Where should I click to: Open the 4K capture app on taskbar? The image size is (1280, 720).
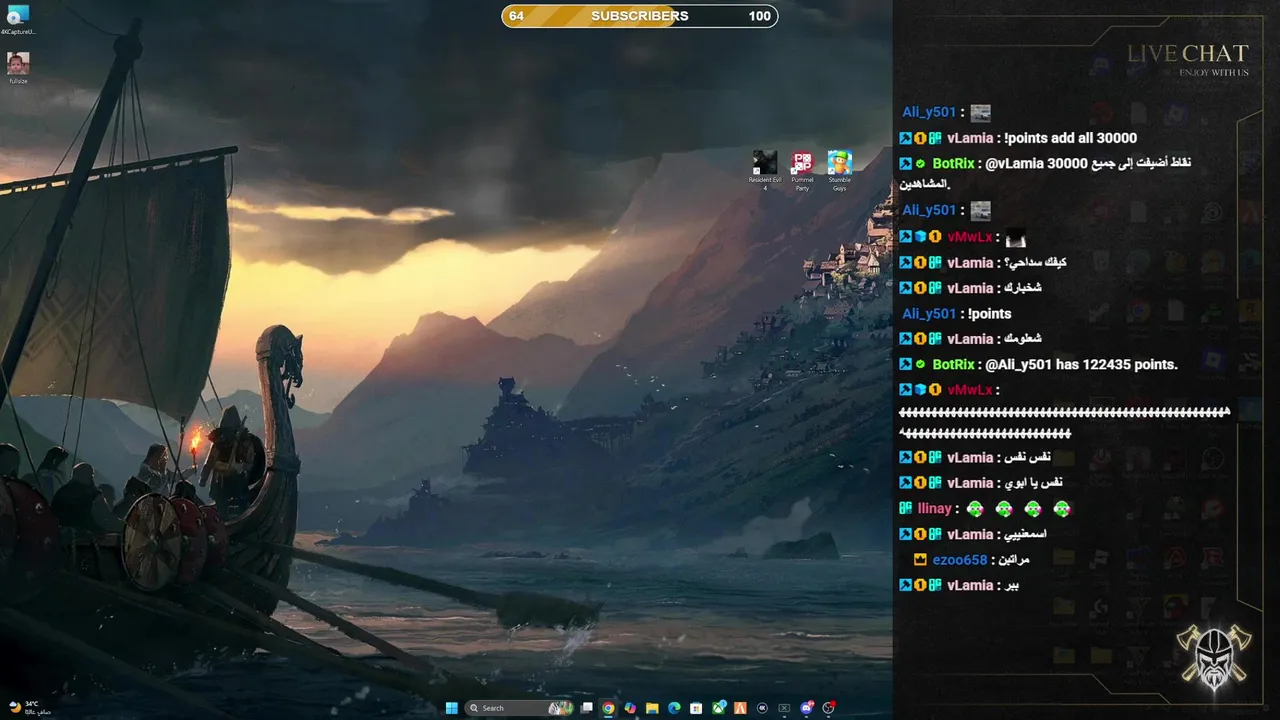(x=762, y=708)
